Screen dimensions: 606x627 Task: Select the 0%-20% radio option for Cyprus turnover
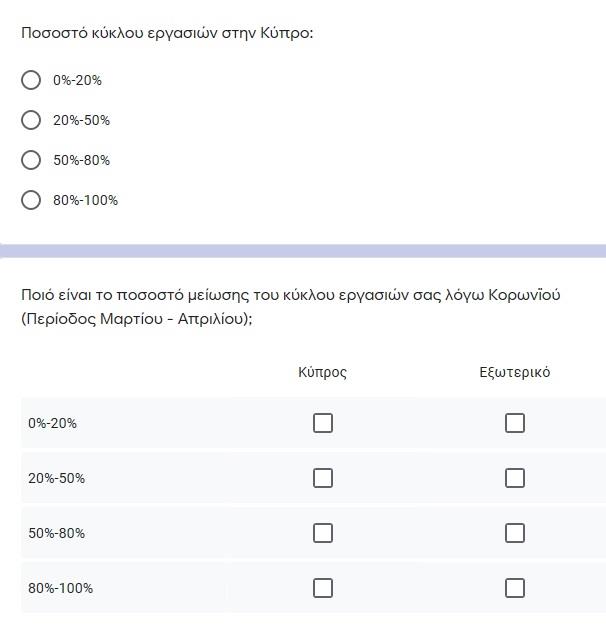(31, 80)
